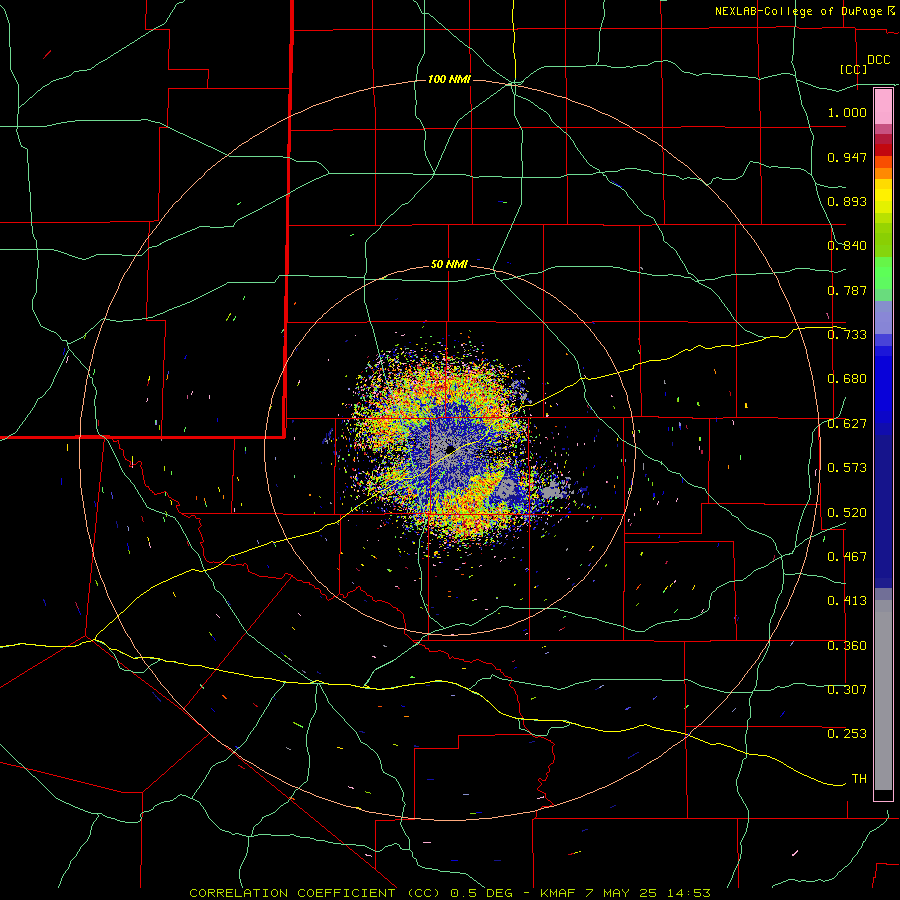Screen dimensions: 900x900
Task: Click the 0.360 scale value
Action: point(847,646)
